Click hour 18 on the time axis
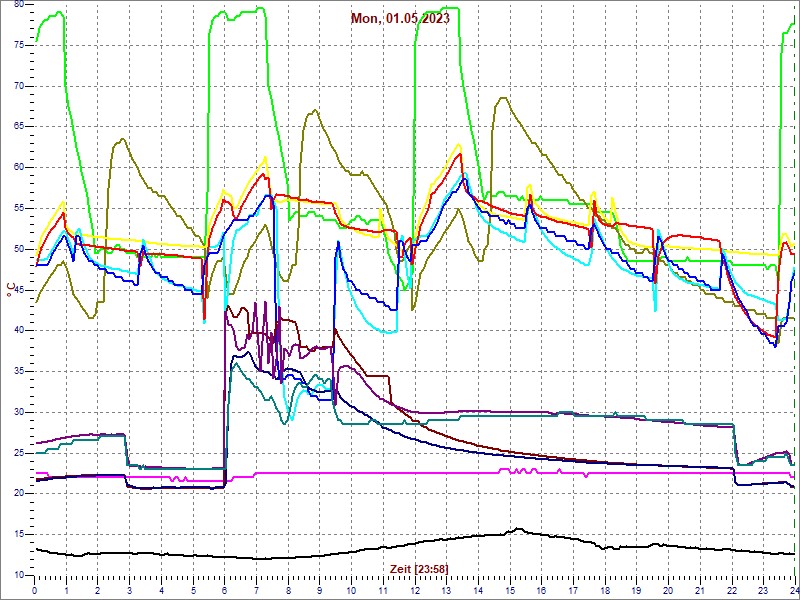 pos(604,589)
